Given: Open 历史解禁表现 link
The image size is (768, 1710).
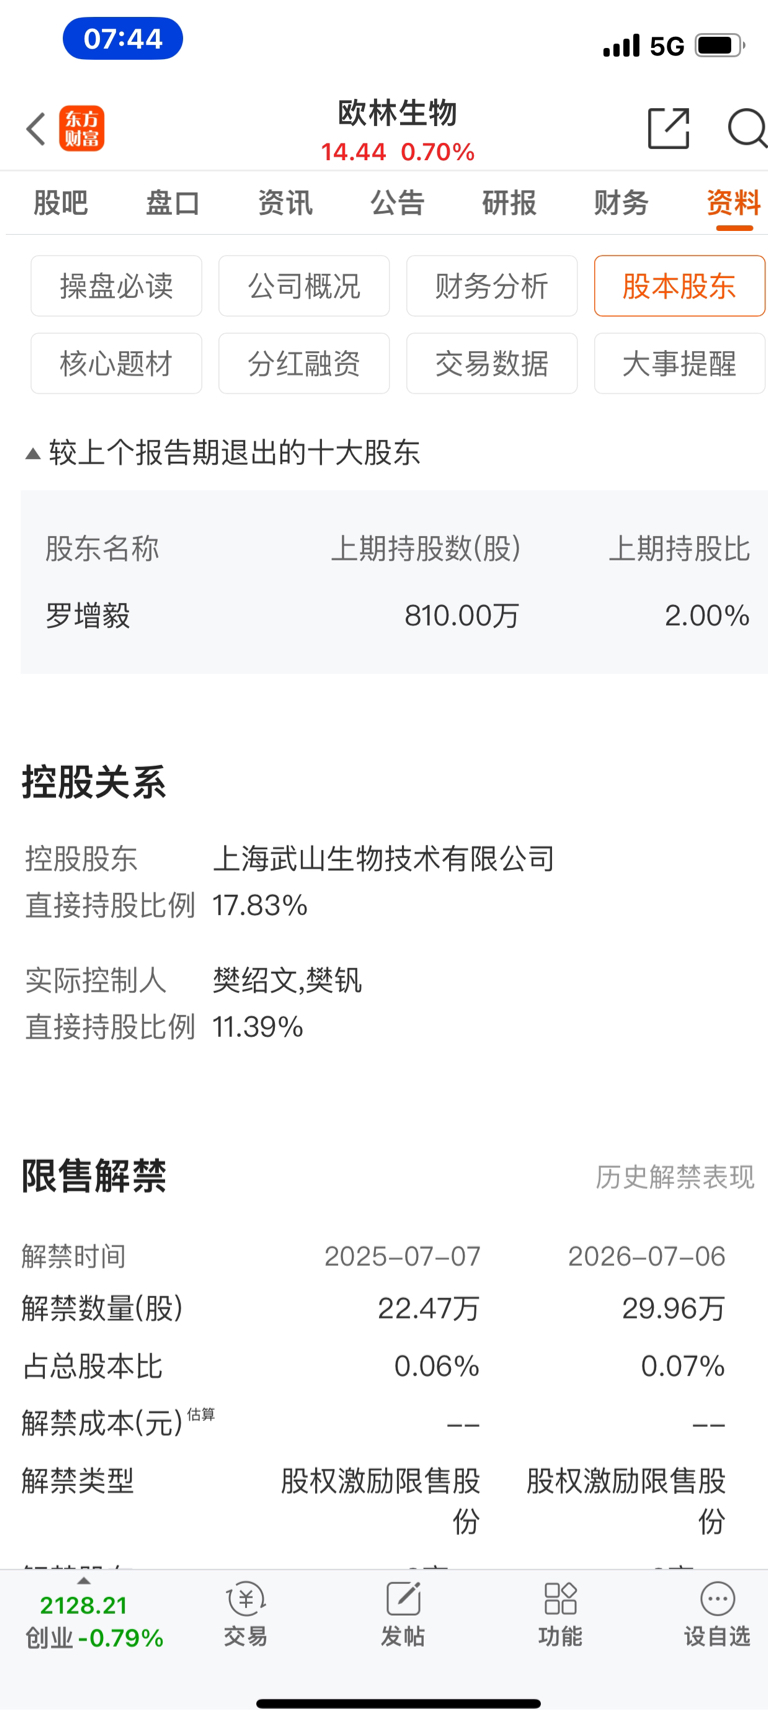Looking at the screenshot, I should click(x=675, y=1177).
